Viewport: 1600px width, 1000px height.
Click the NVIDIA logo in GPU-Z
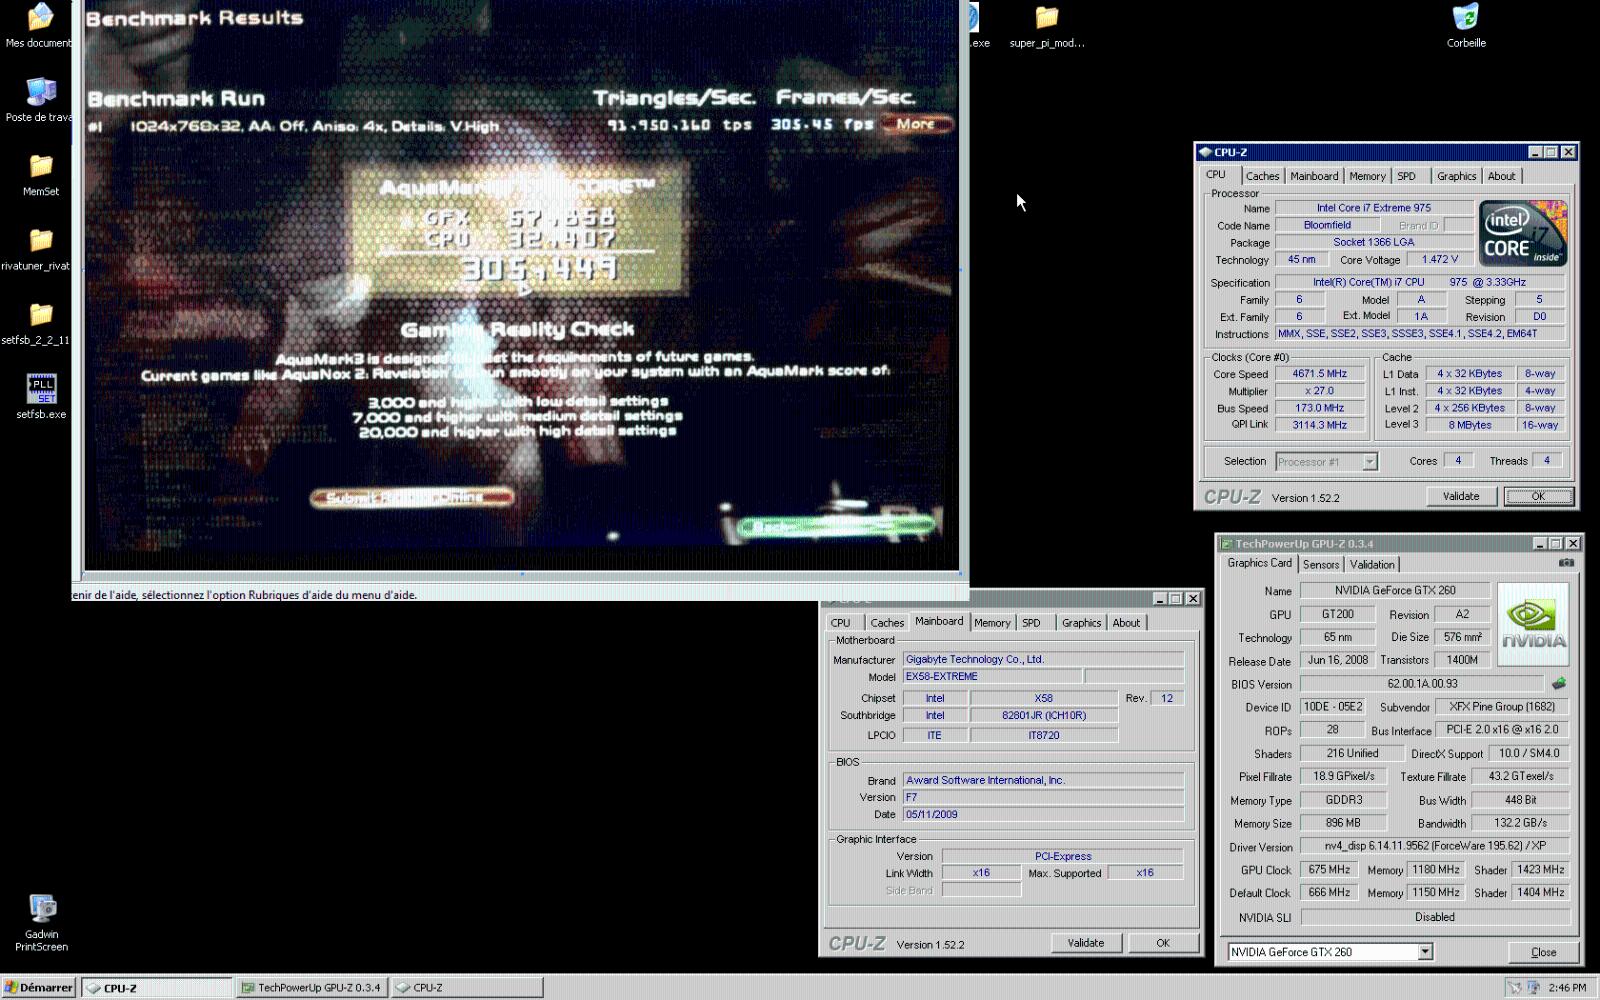coord(1533,624)
